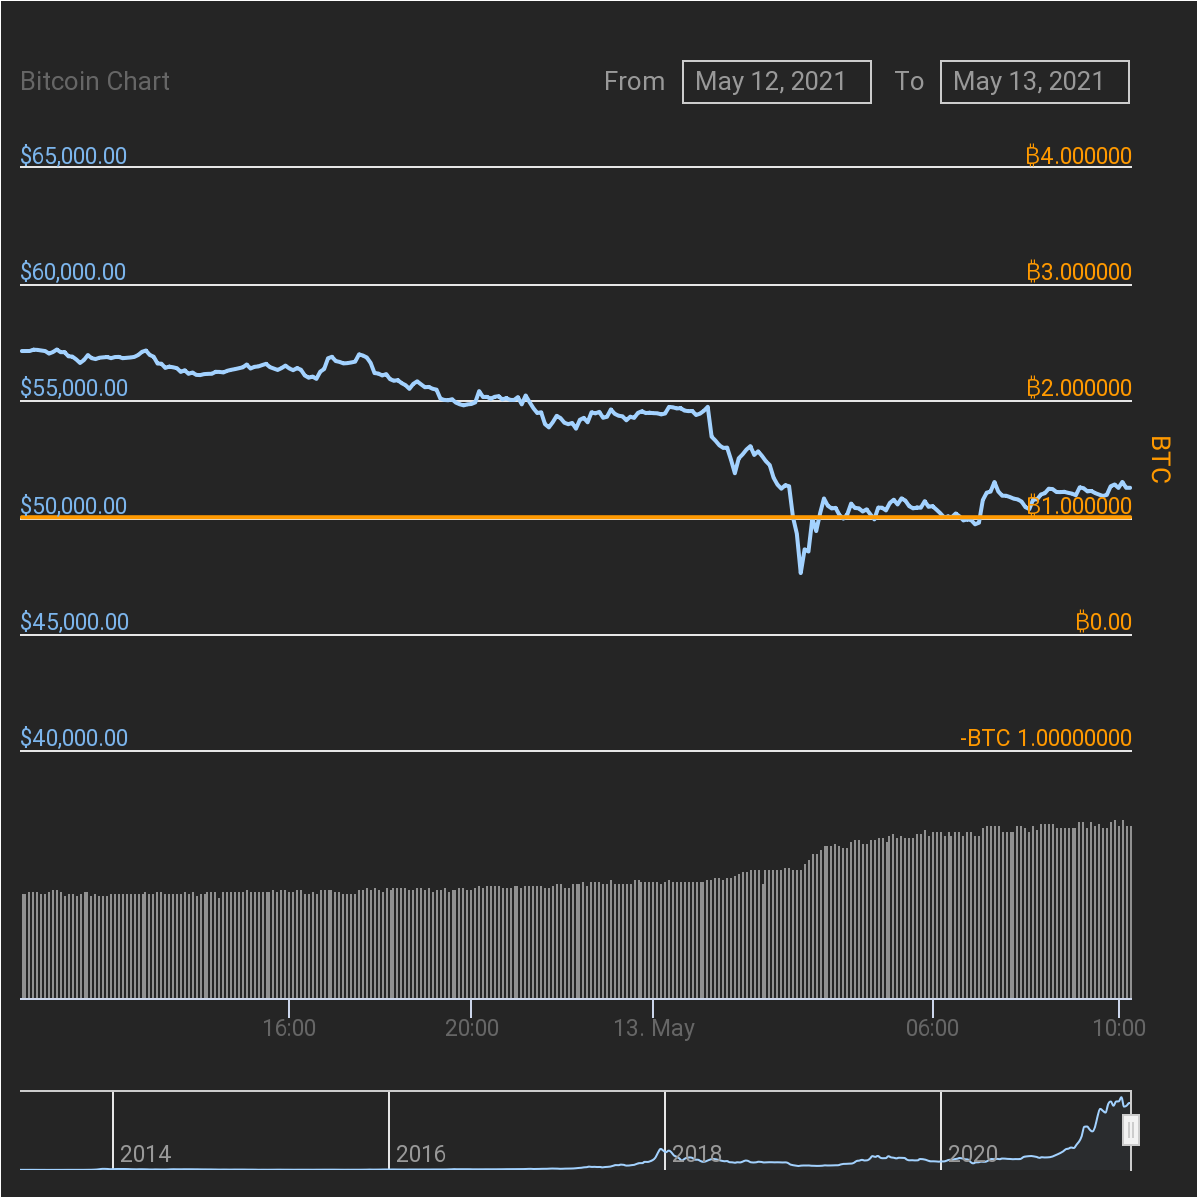This screenshot has width=1200, height=1200.
Task: Click the 13. May date axis label
Action: tap(654, 1028)
